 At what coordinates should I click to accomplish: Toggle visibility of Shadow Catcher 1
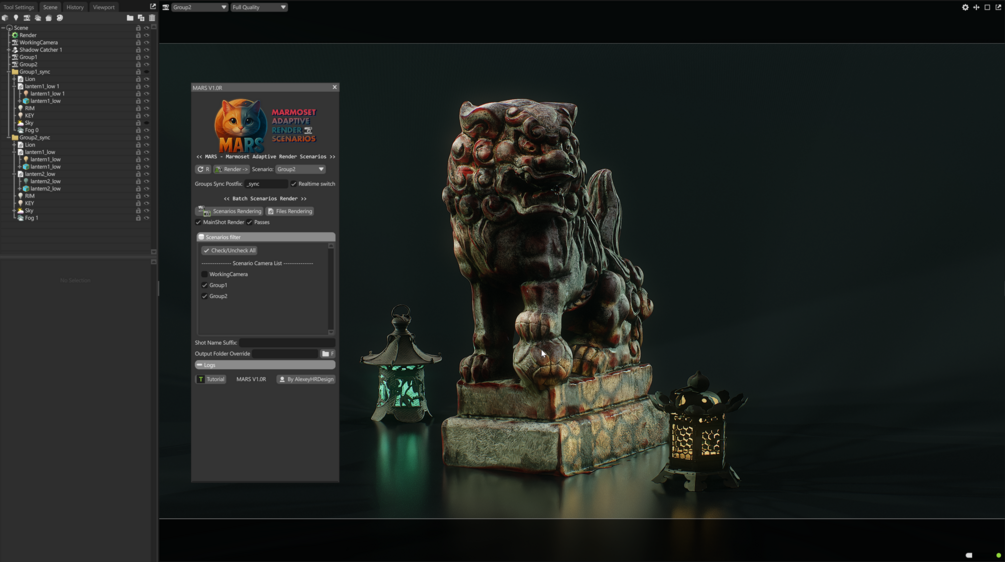(146, 49)
